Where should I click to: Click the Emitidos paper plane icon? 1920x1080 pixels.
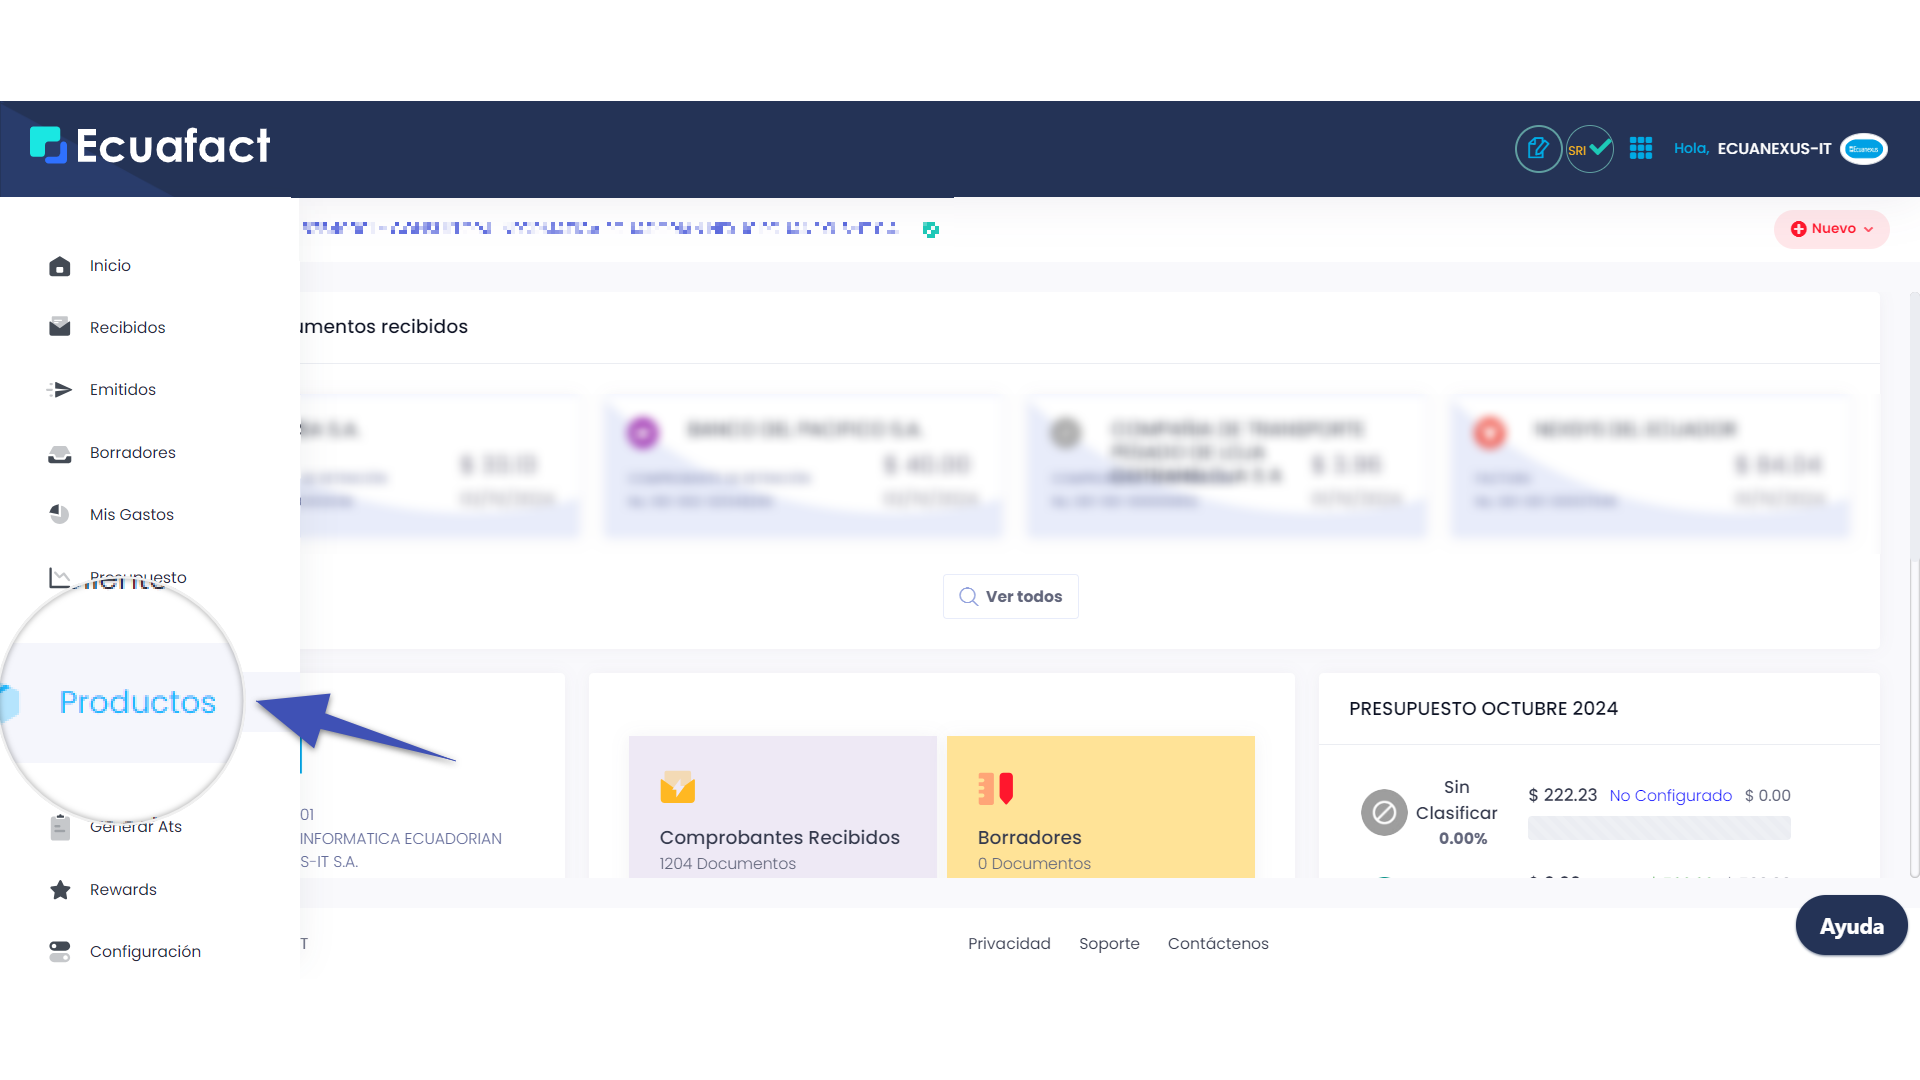coord(60,390)
